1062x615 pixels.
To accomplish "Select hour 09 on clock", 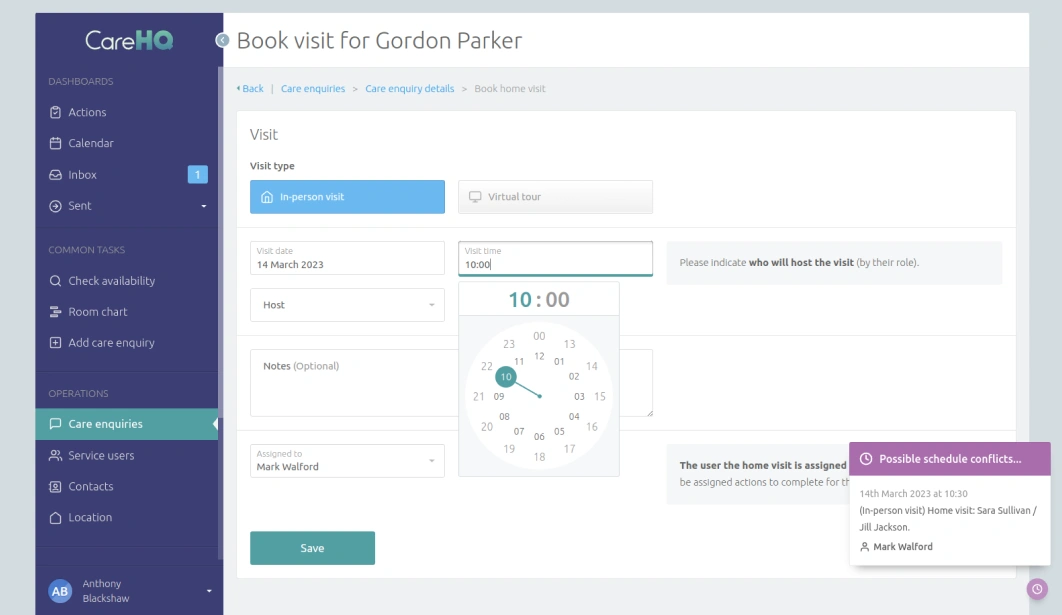I will click(498, 397).
